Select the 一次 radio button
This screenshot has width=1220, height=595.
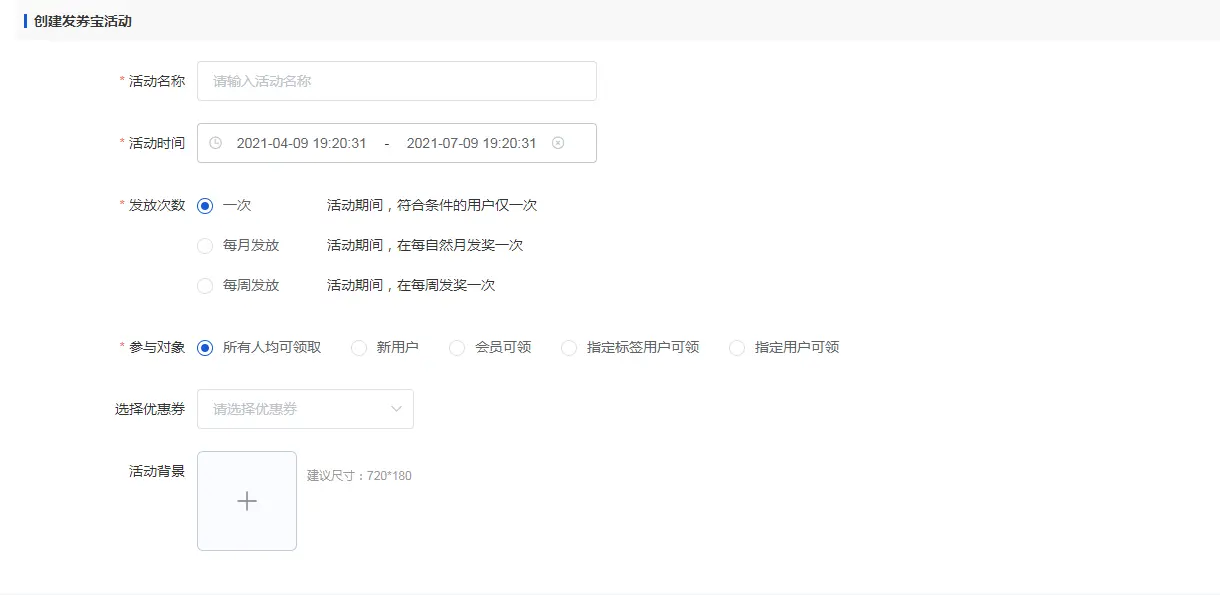click(205, 206)
